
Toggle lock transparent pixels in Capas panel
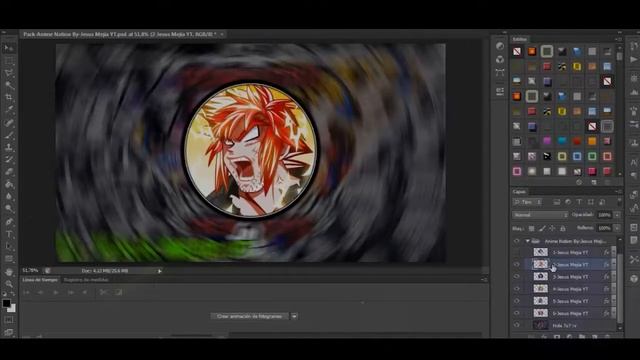click(x=531, y=229)
